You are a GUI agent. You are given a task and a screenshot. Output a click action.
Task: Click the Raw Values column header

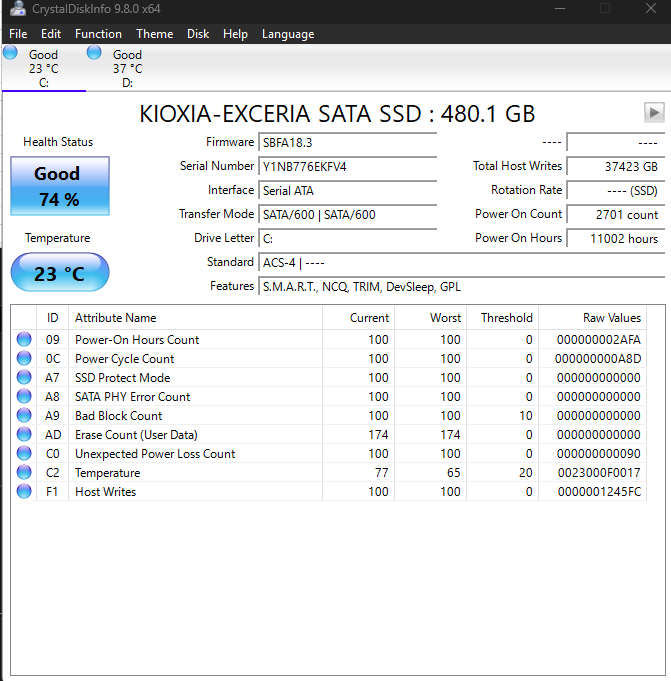(592, 317)
